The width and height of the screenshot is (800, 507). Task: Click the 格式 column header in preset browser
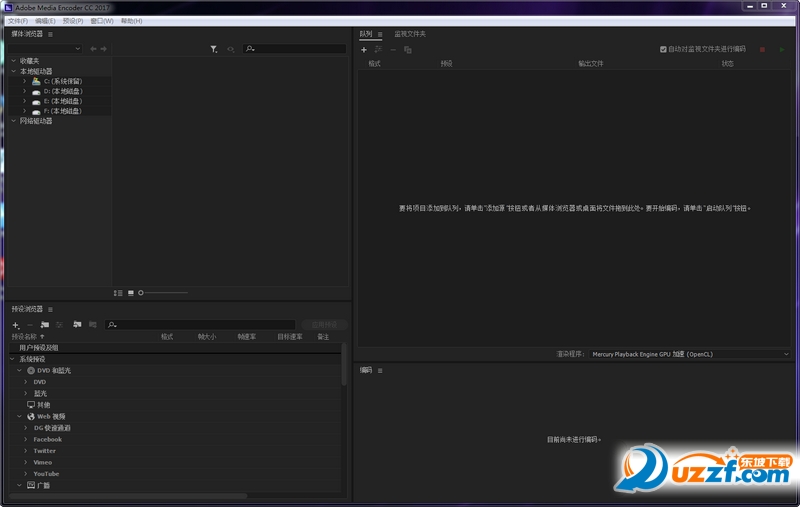pos(167,337)
